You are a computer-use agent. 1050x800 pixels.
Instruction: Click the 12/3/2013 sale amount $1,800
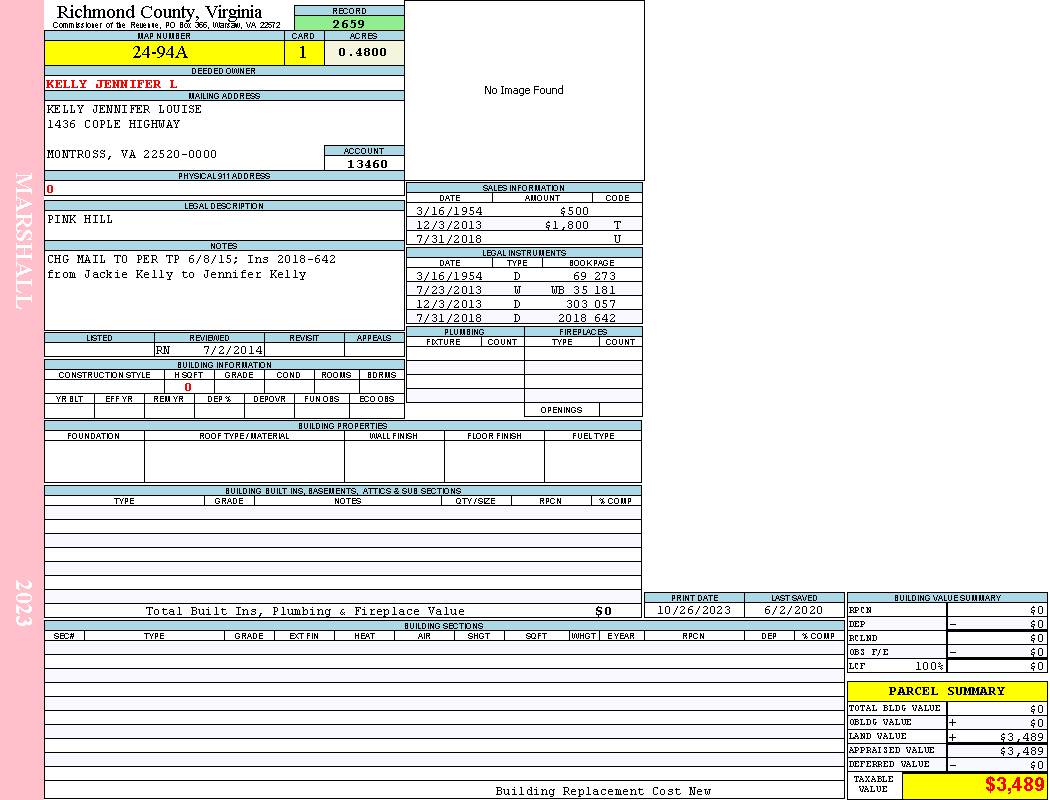tap(567, 225)
